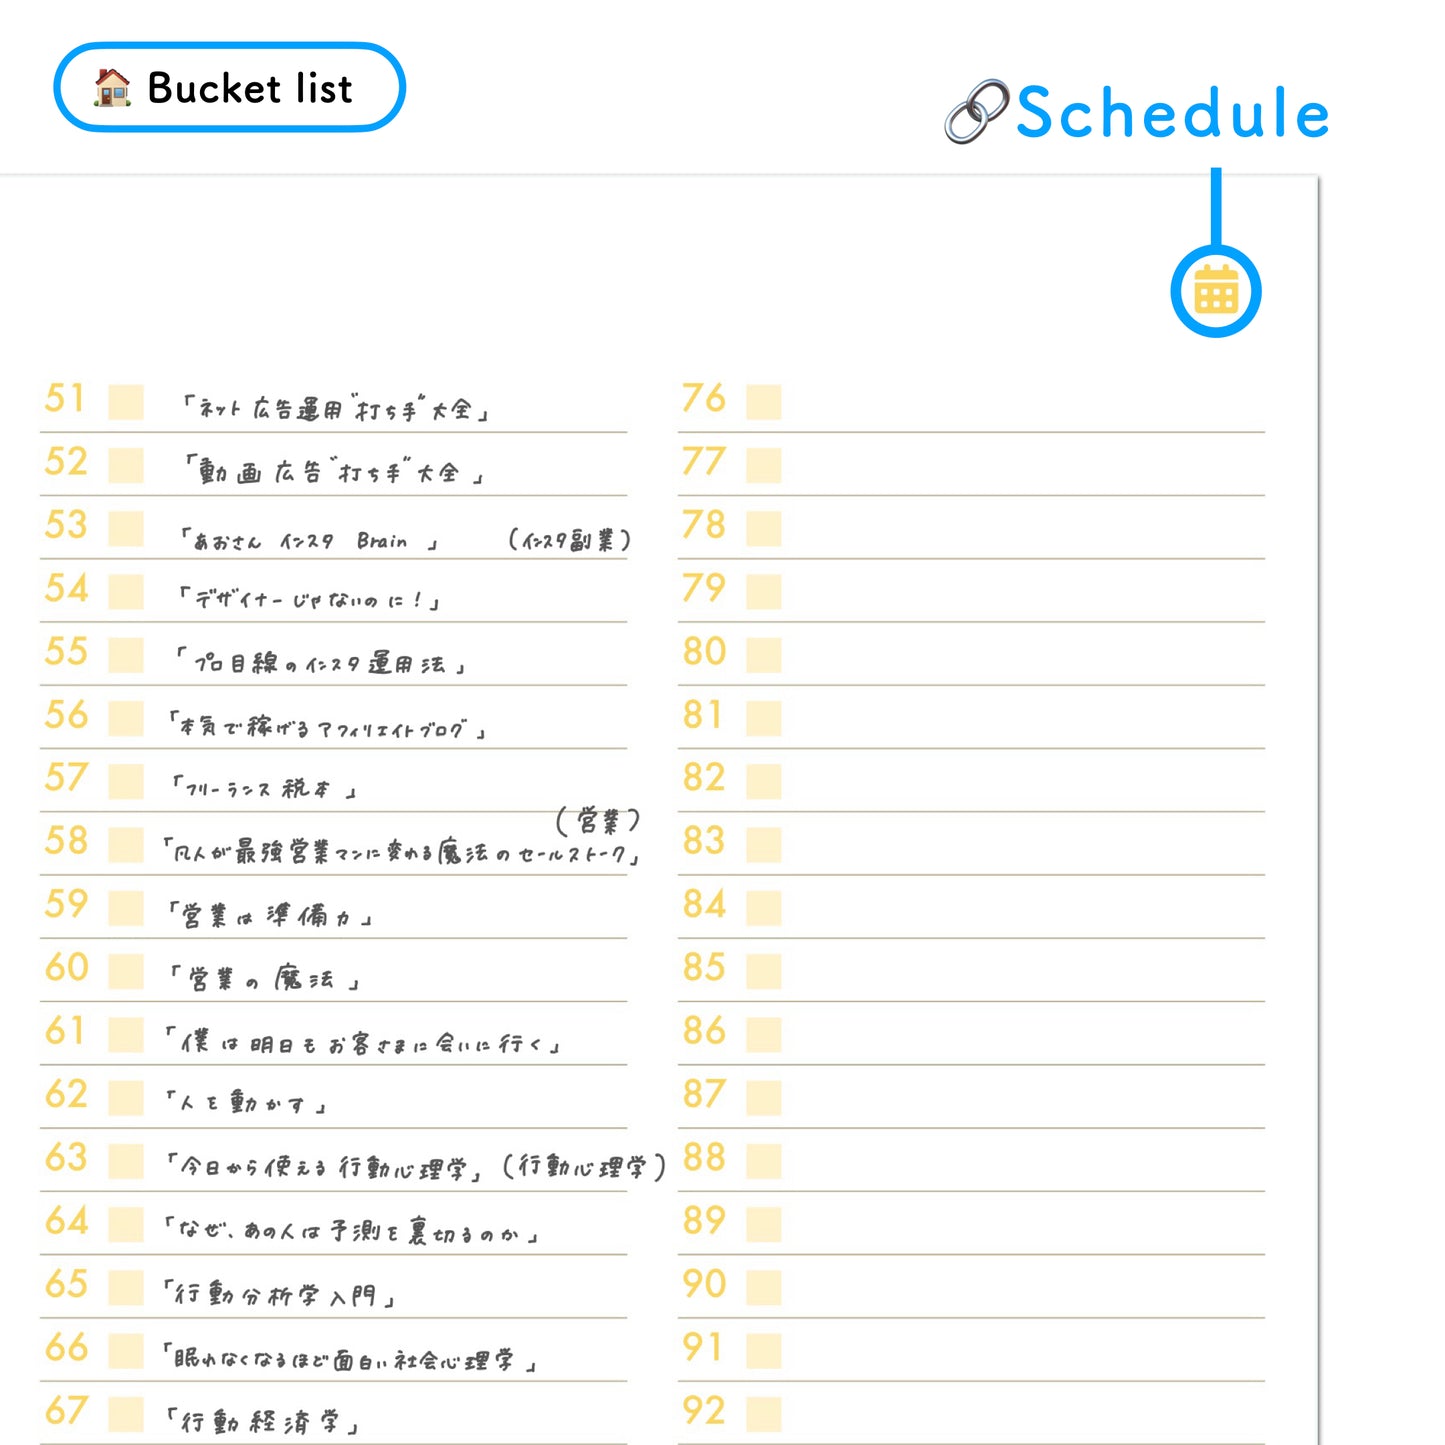The image size is (1445, 1445).
Task: Mark item 58 checkbox as done
Action: (x=126, y=845)
